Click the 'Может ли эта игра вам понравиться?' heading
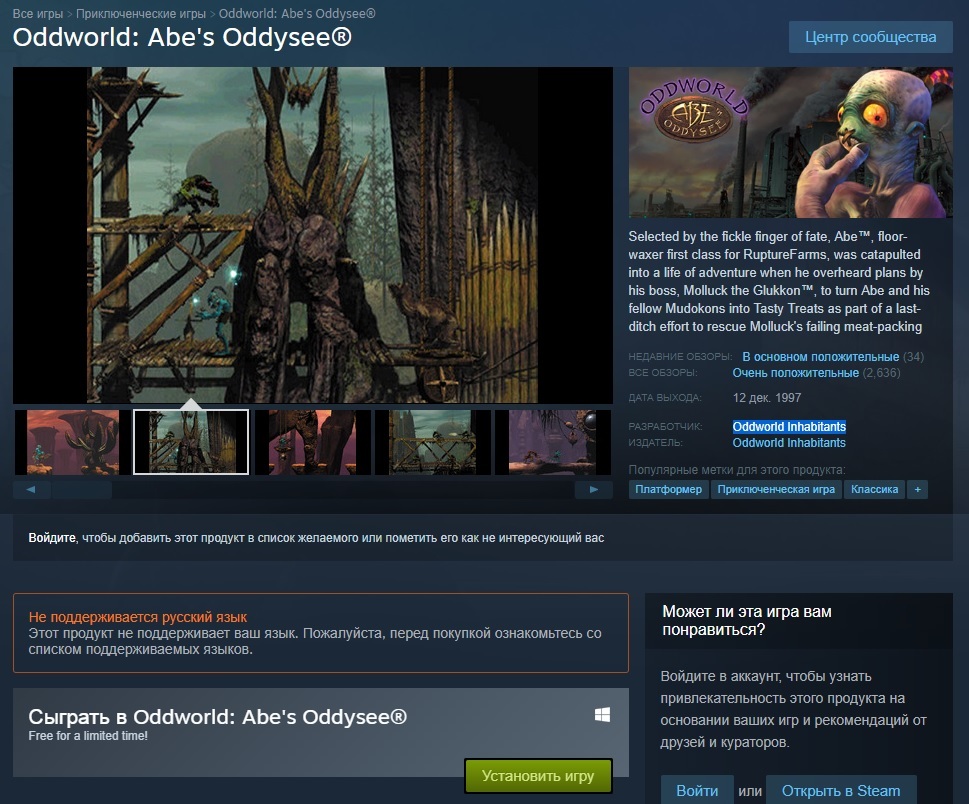Viewport: 969px width, 804px height. pos(747,620)
